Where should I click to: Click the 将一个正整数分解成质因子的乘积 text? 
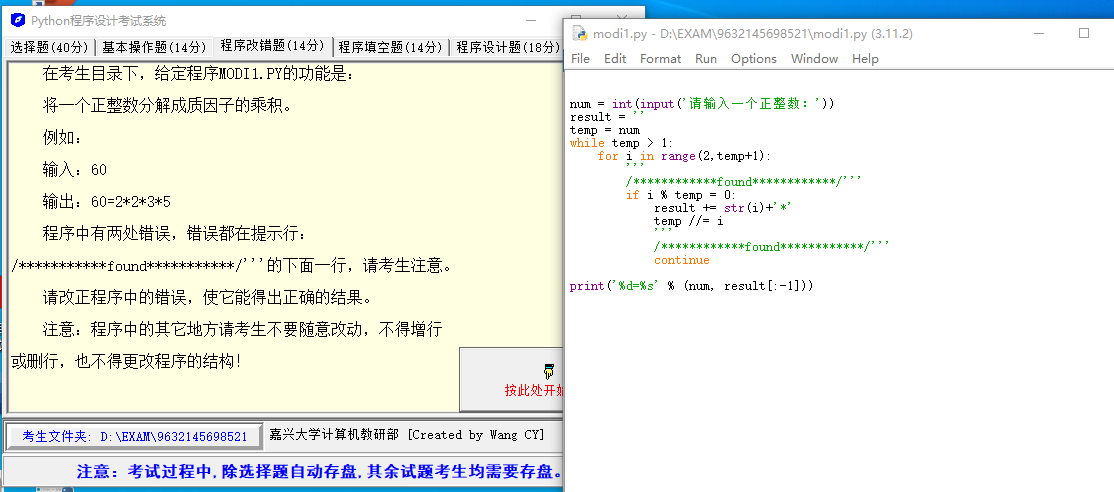coord(167,106)
